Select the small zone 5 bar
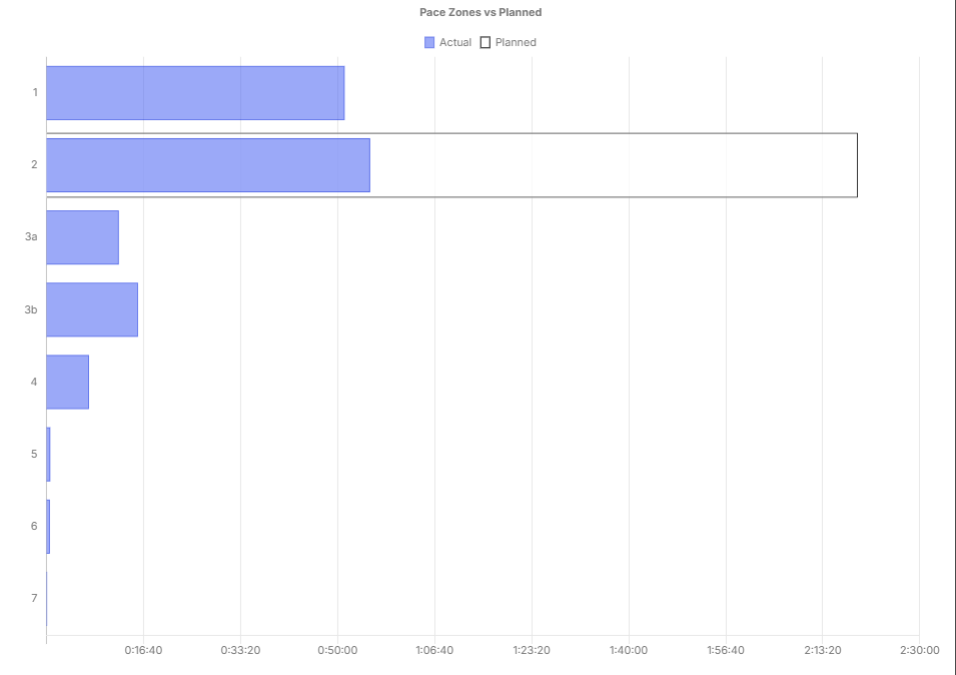The image size is (956, 675). (x=48, y=454)
